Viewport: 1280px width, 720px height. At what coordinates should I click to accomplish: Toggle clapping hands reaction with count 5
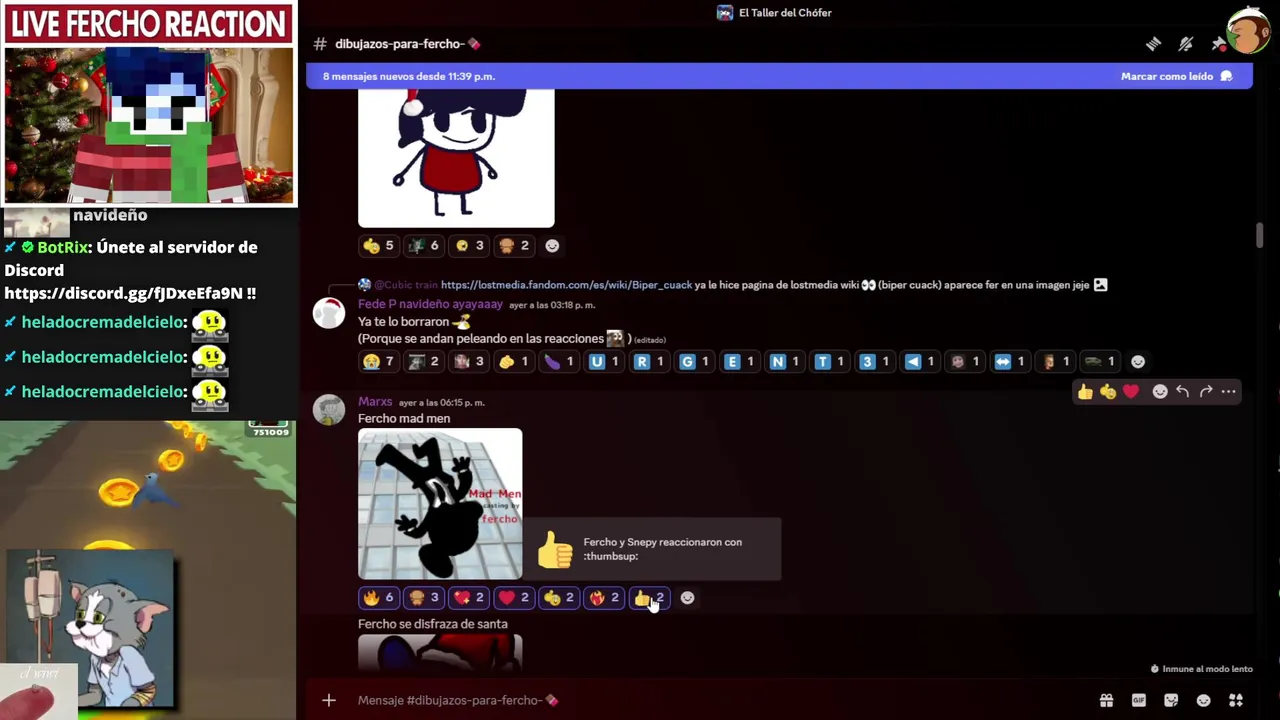tap(379, 245)
